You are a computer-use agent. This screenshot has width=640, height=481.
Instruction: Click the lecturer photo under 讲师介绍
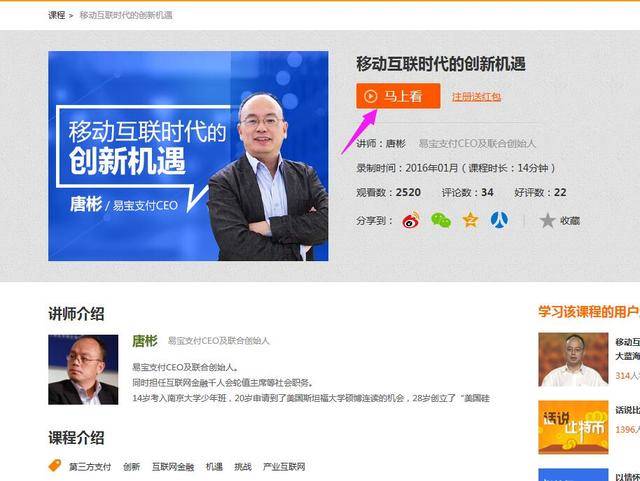coord(83,370)
